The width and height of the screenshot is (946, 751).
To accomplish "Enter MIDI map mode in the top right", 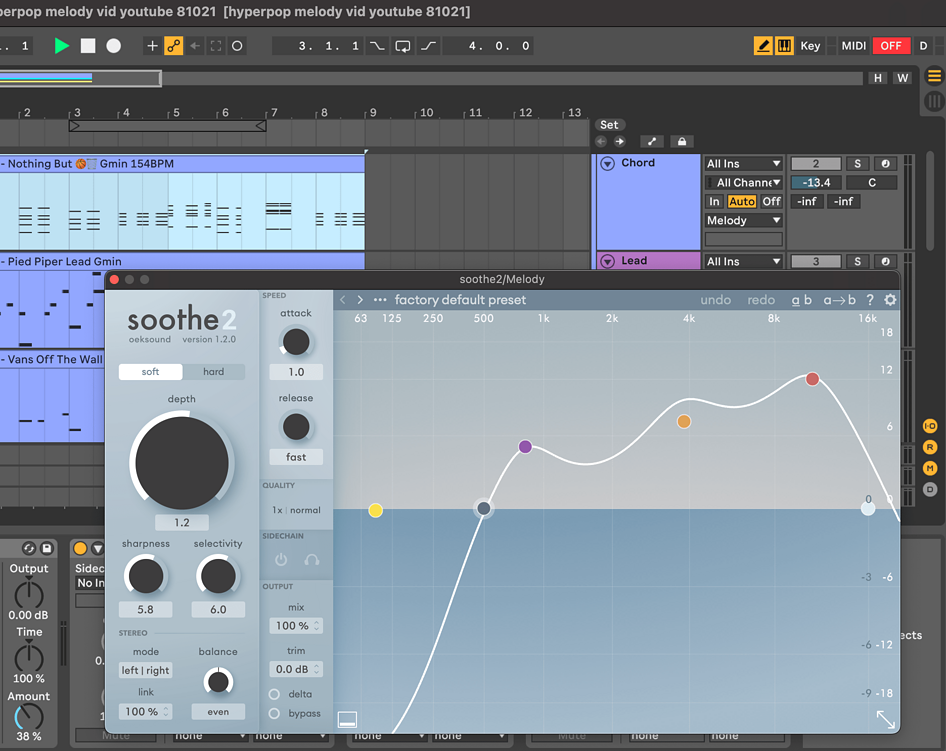I will click(853, 45).
